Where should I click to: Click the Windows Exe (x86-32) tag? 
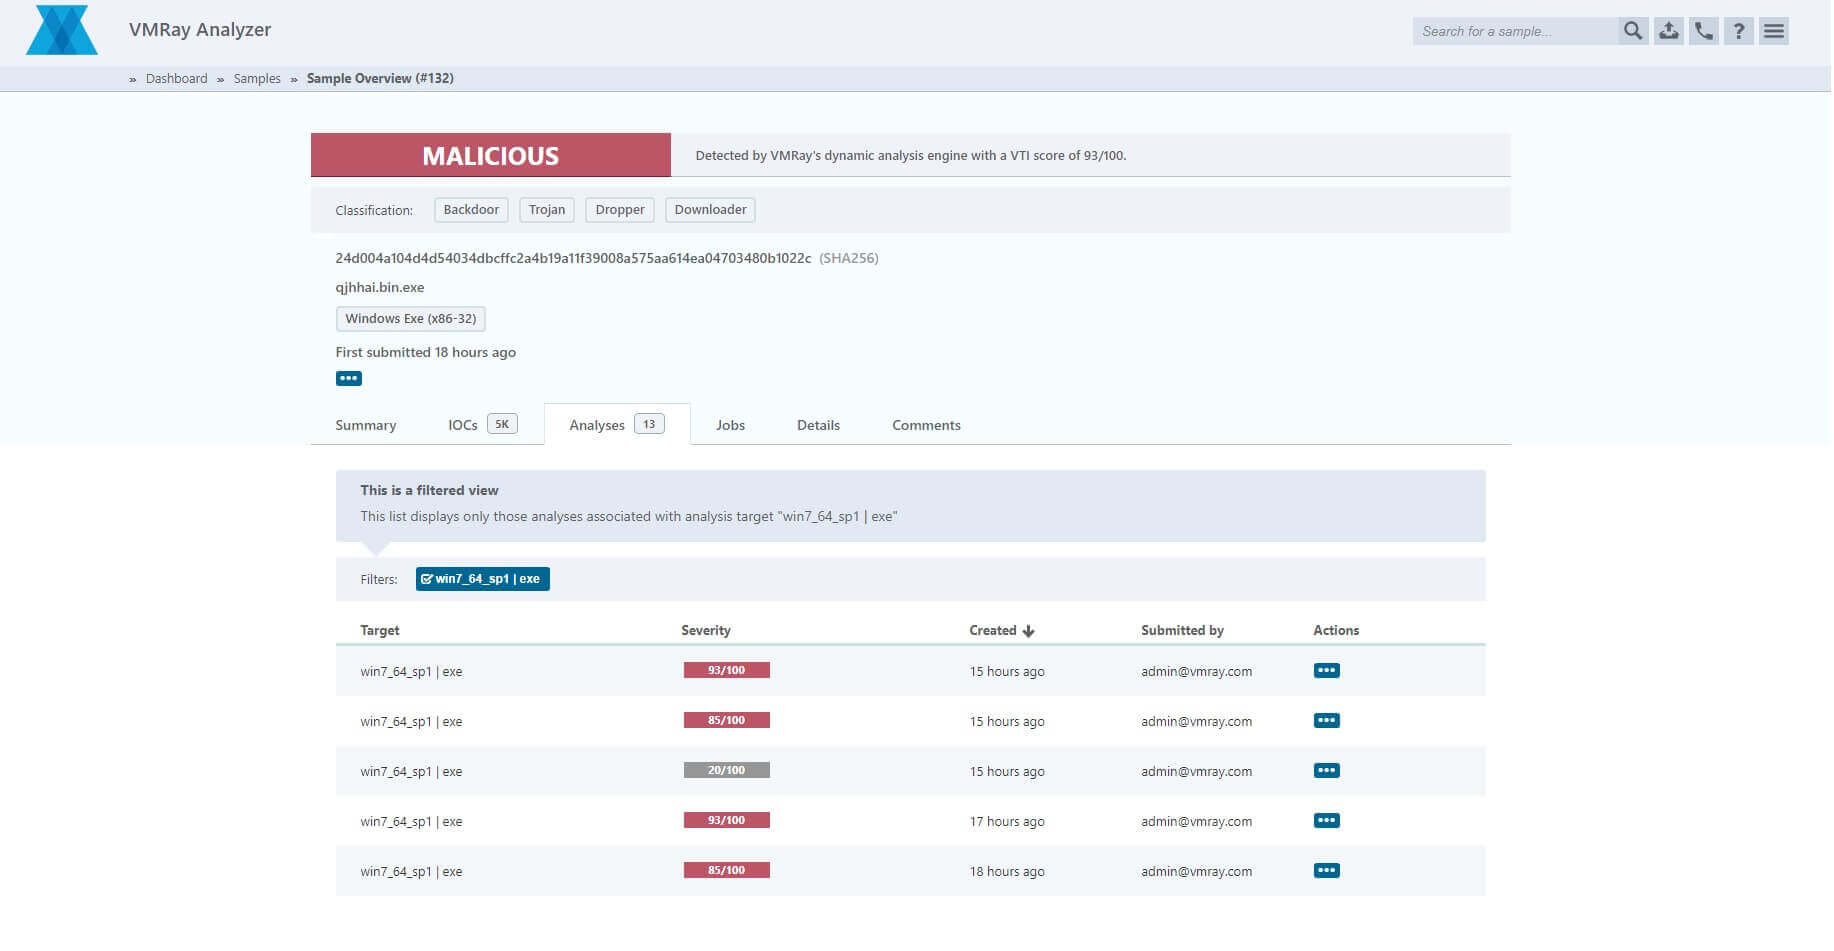click(411, 319)
